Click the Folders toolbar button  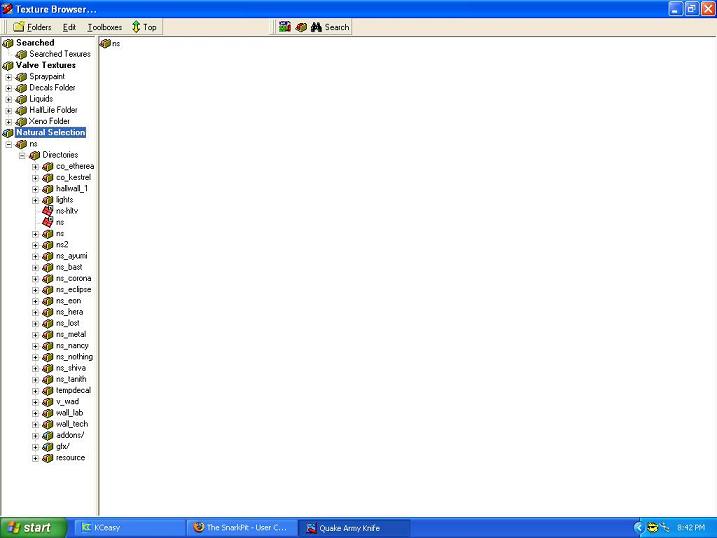coord(32,27)
